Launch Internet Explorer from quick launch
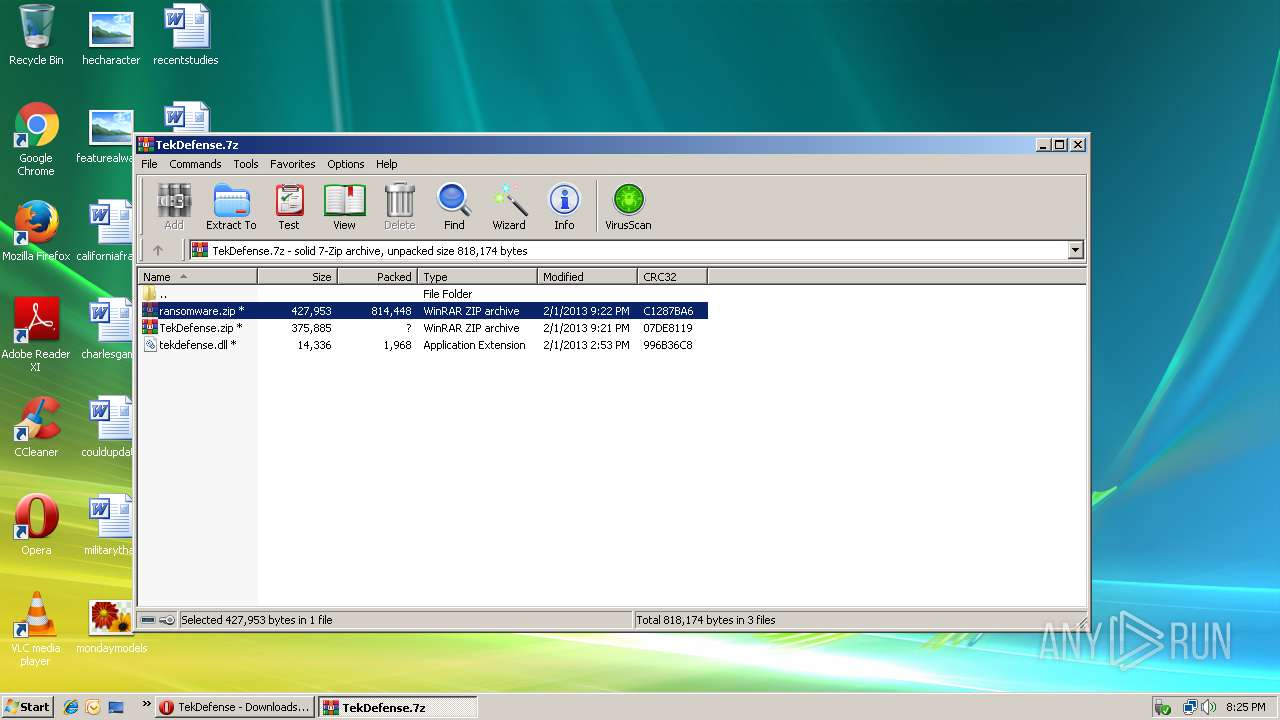This screenshot has width=1280, height=720. point(71,707)
